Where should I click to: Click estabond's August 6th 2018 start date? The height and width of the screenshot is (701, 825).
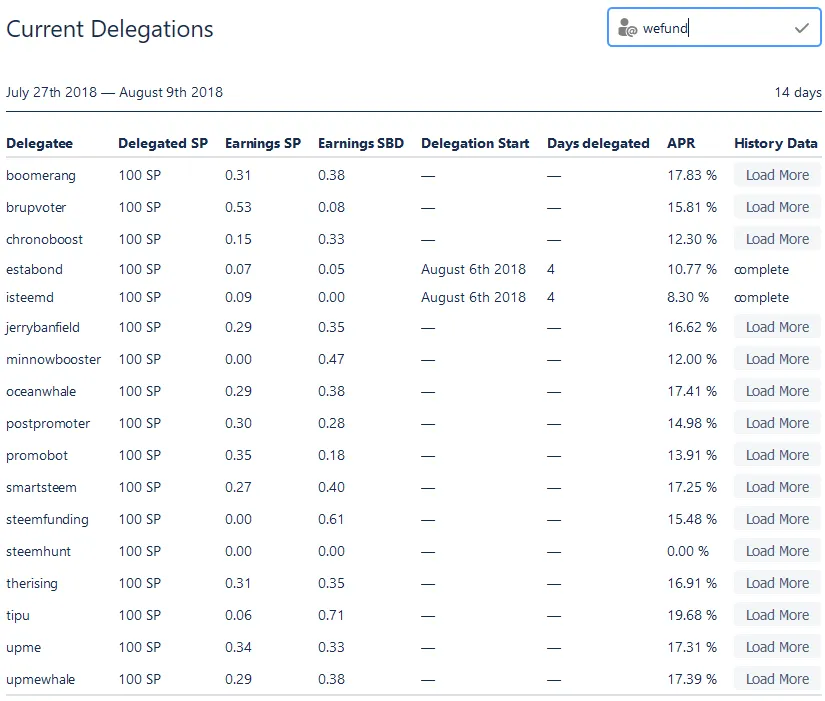pos(473,269)
